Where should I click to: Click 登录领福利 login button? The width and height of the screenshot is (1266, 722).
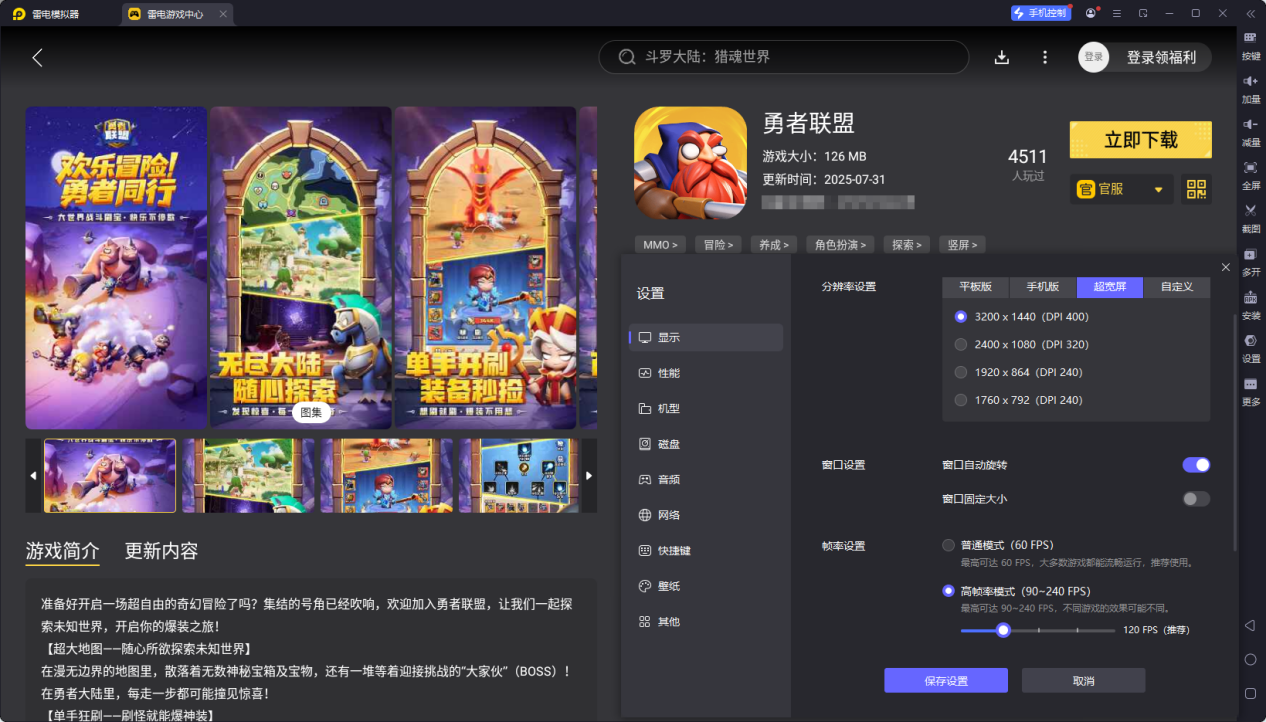pyautogui.click(x=1161, y=58)
